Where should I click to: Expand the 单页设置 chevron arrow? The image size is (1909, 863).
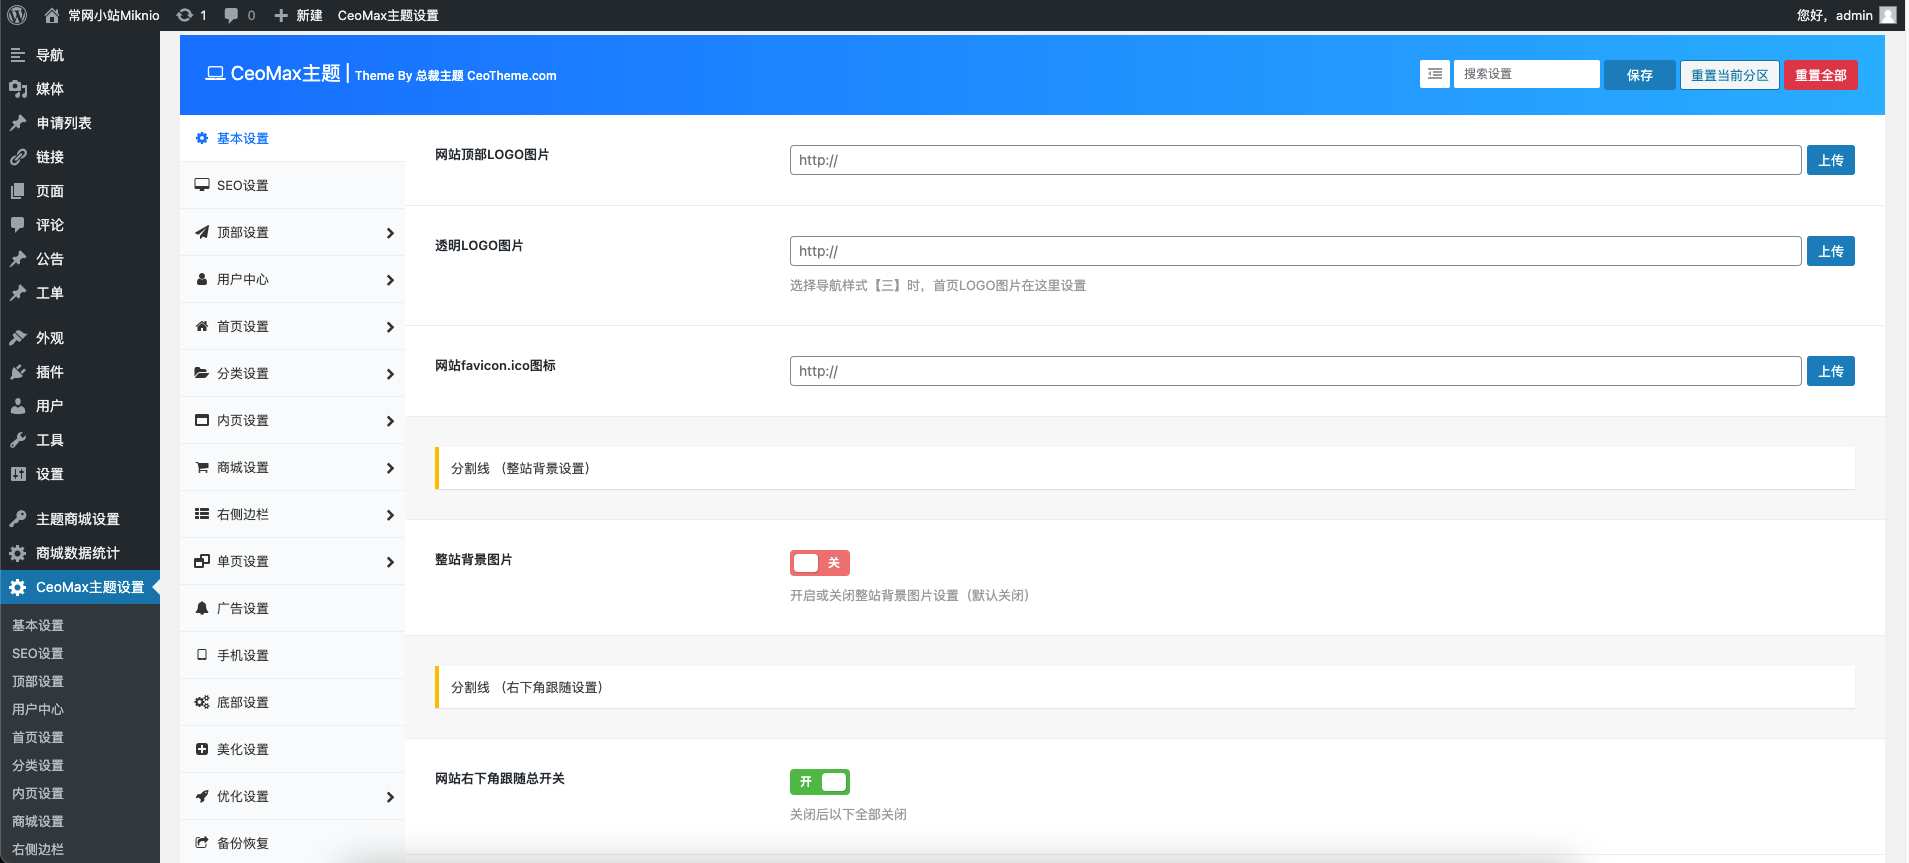pos(390,562)
